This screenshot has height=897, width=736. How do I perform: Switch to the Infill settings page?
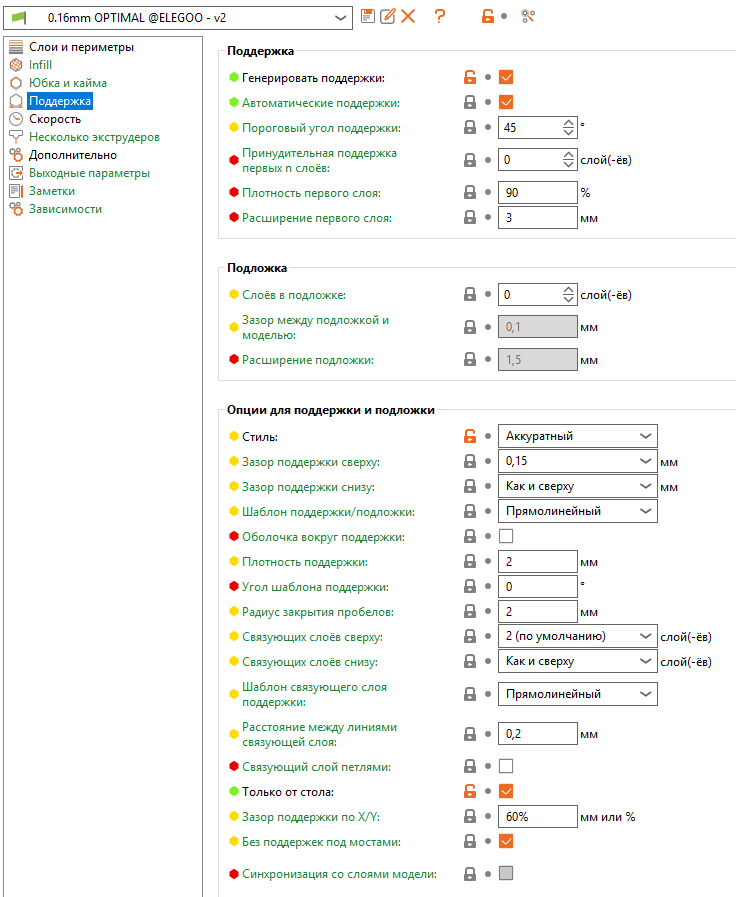pyautogui.click(x=40, y=65)
